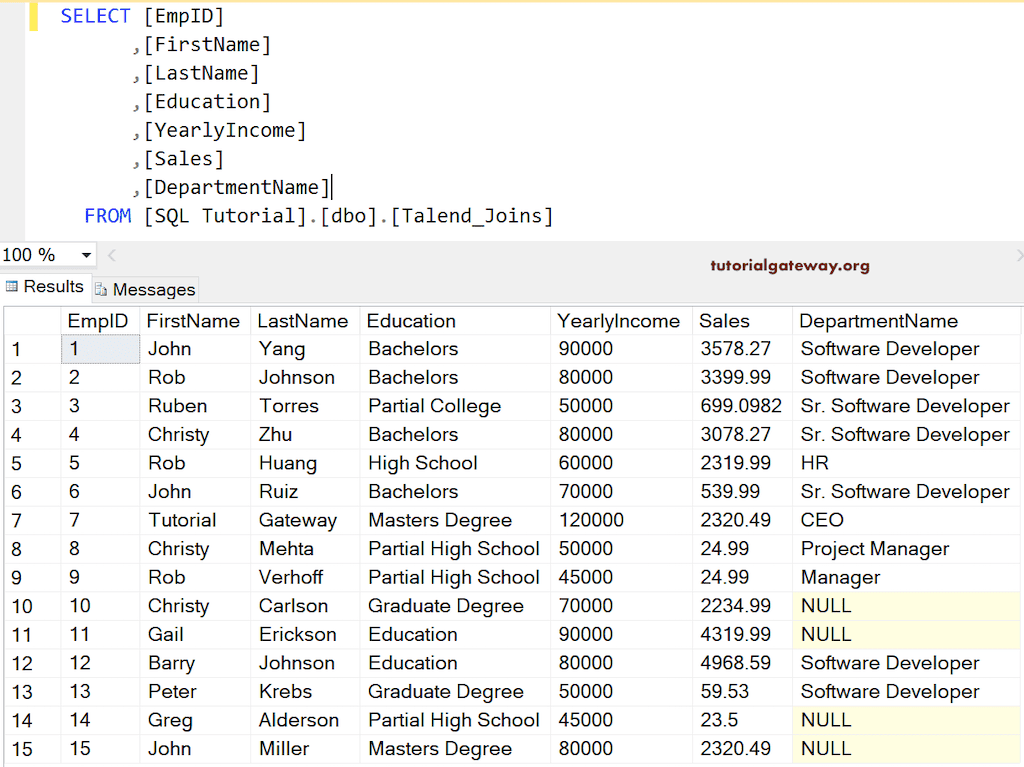Switch to the Results tab

(x=45, y=287)
